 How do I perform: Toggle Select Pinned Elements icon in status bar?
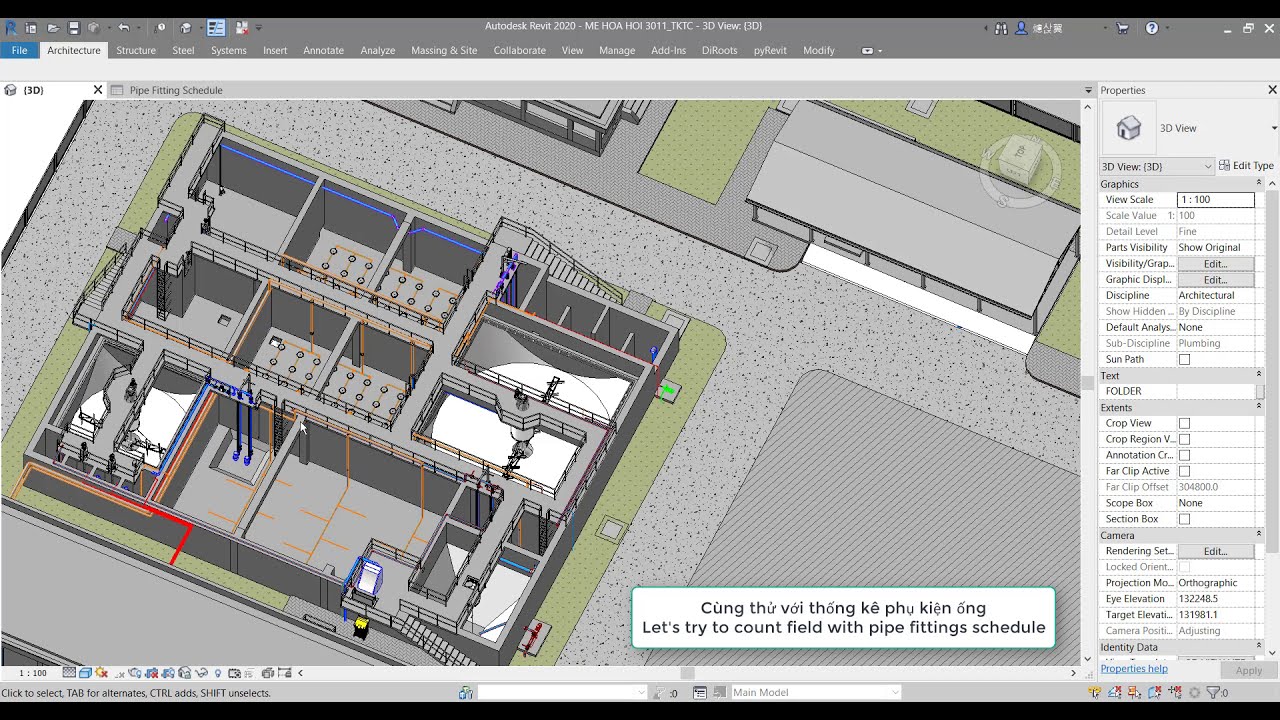(x=1134, y=692)
